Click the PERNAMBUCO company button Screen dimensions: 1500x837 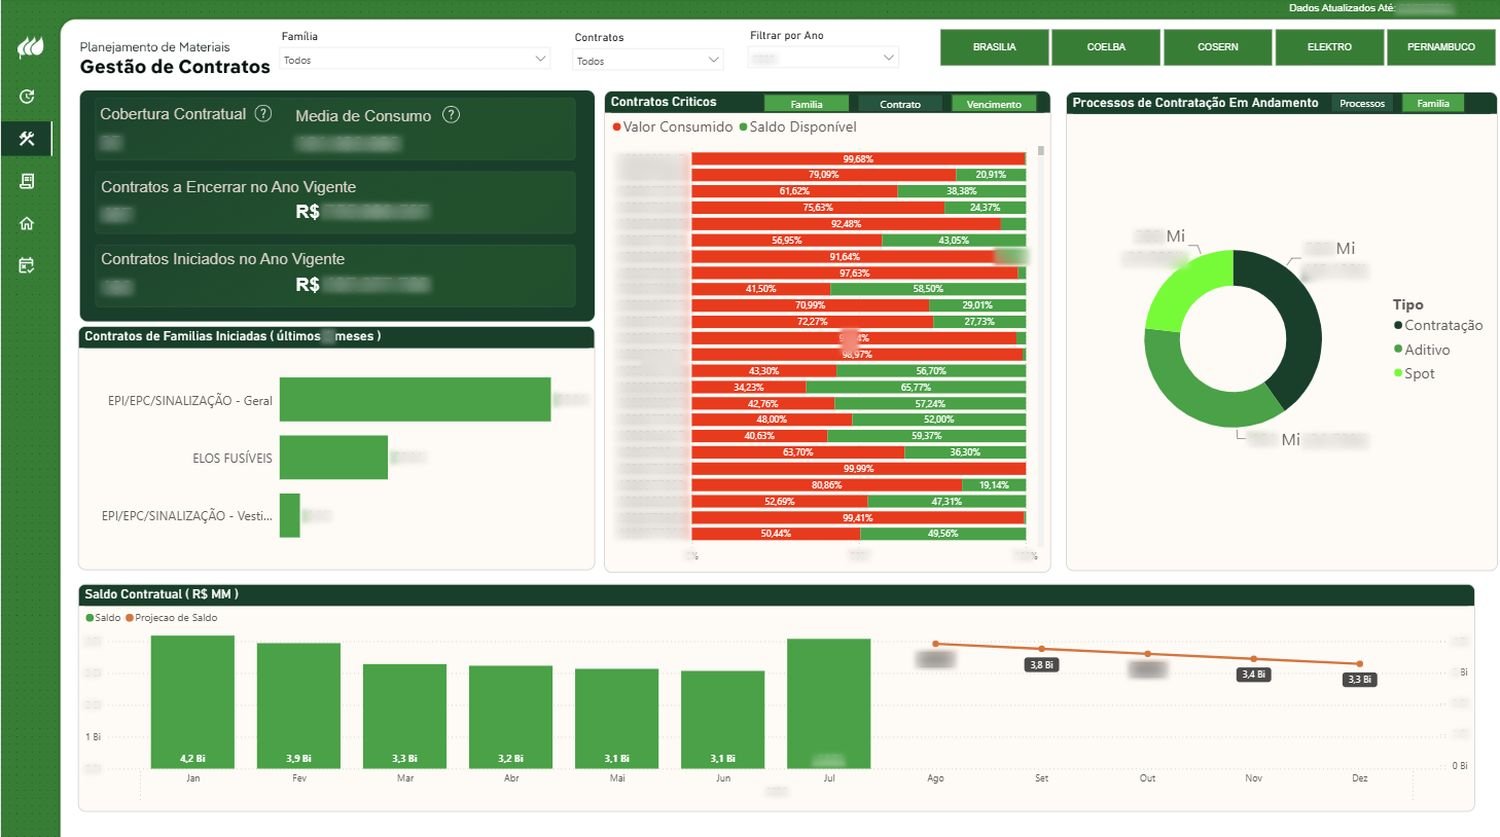(1441, 47)
